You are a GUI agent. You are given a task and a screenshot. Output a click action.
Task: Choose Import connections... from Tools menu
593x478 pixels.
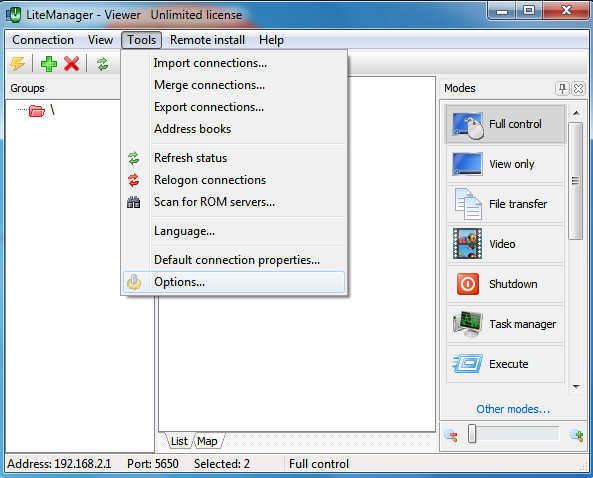point(233,63)
